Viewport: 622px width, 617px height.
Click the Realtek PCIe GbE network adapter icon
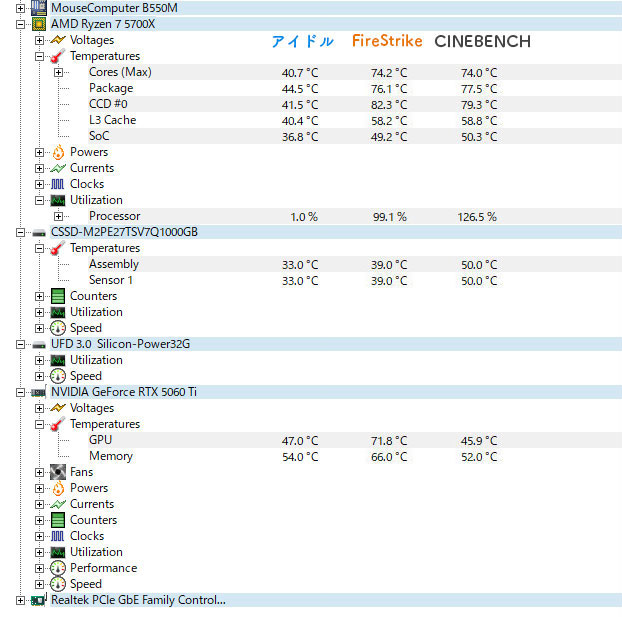(39, 600)
